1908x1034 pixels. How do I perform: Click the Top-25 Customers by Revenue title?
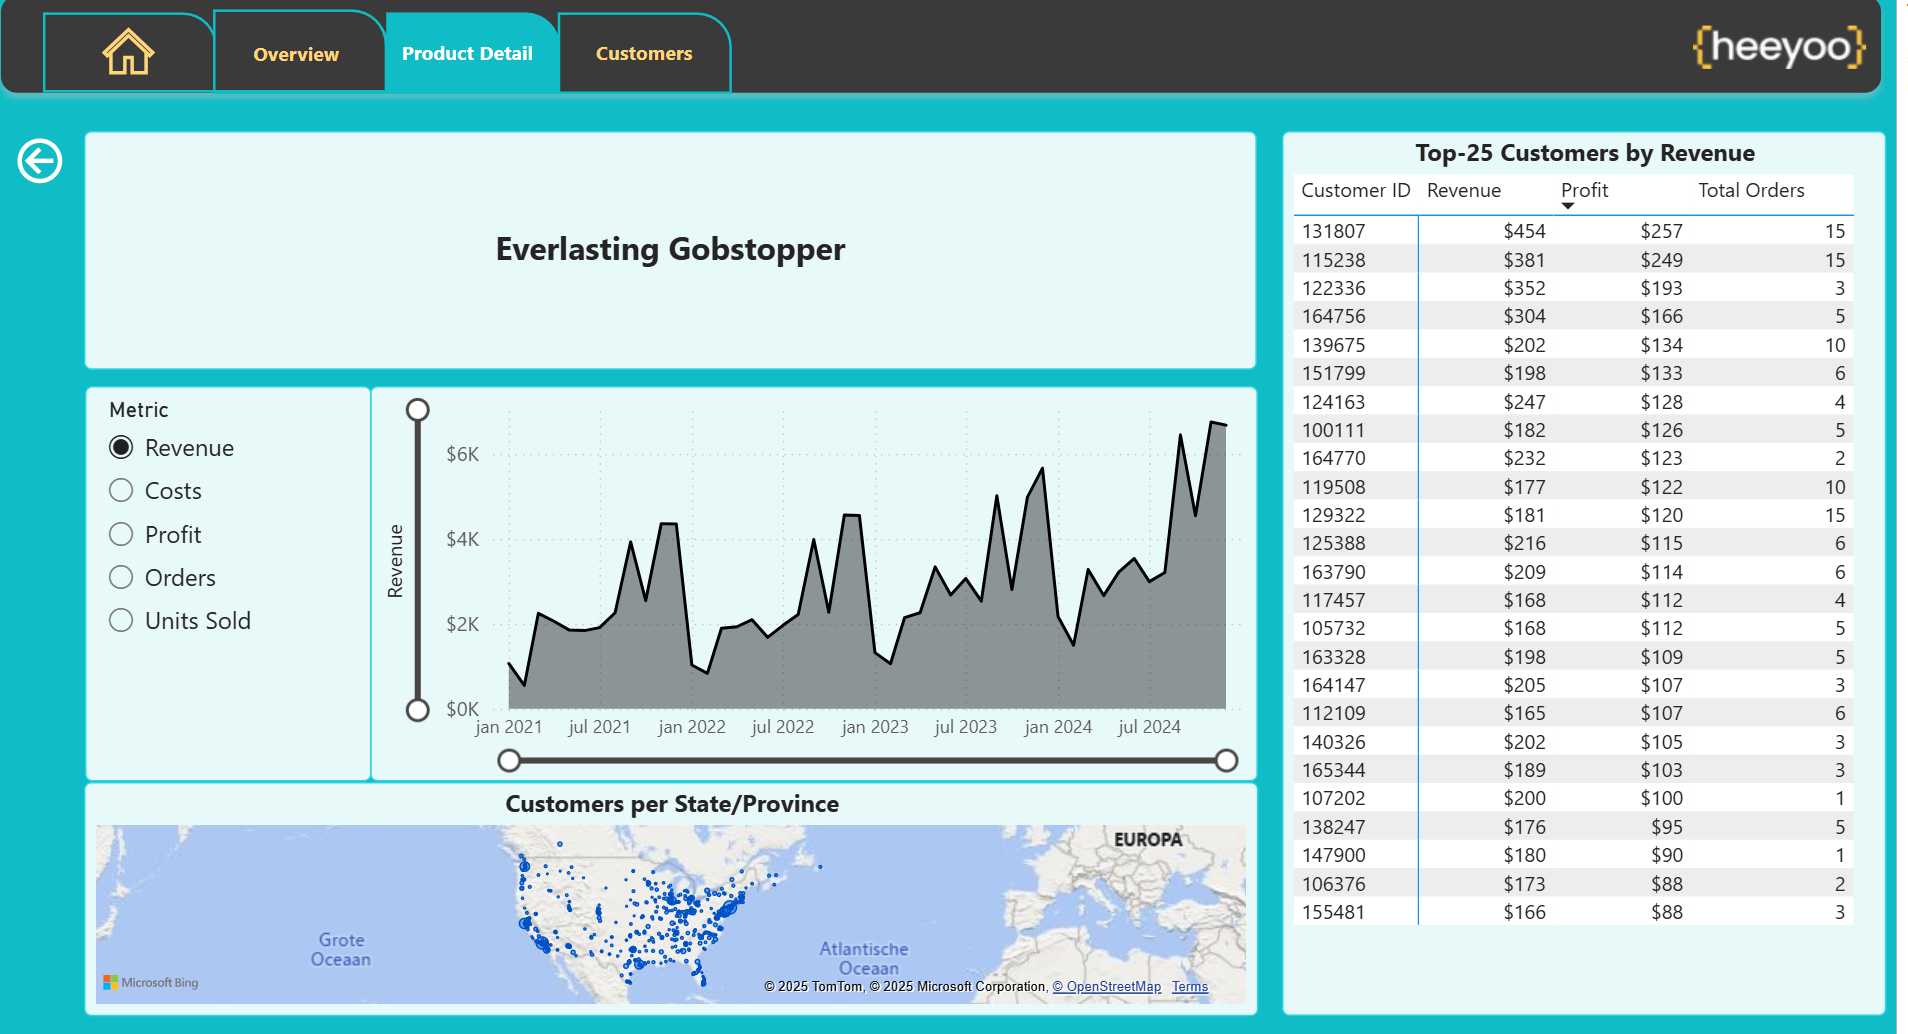pos(1585,153)
